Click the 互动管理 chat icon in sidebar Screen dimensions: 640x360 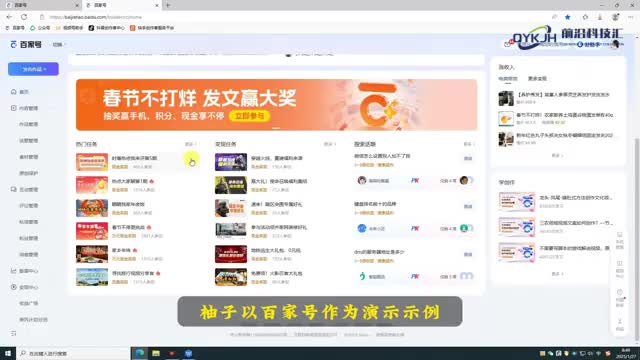tap(13, 189)
